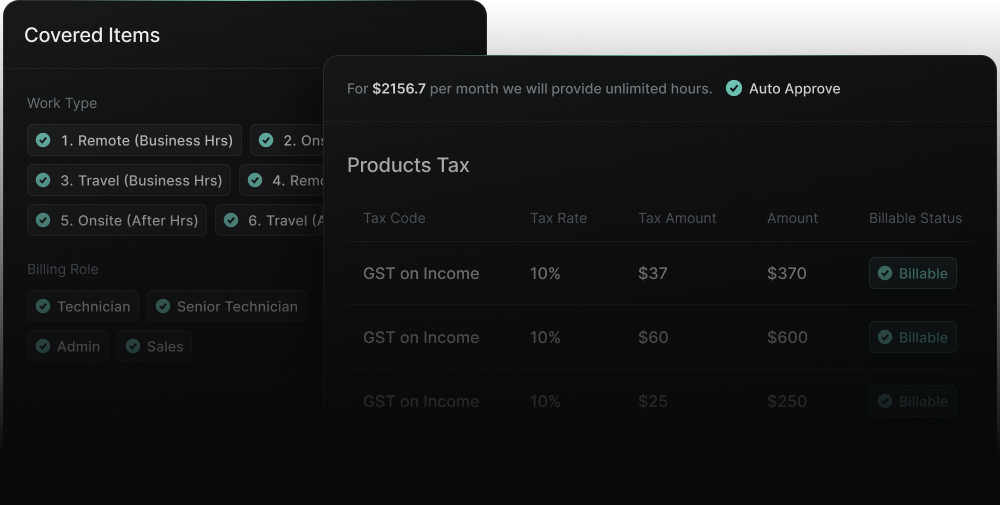Sort by the Tax Code column header
The height and width of the screenshot is (505, 1000).
tap(394, 218)
